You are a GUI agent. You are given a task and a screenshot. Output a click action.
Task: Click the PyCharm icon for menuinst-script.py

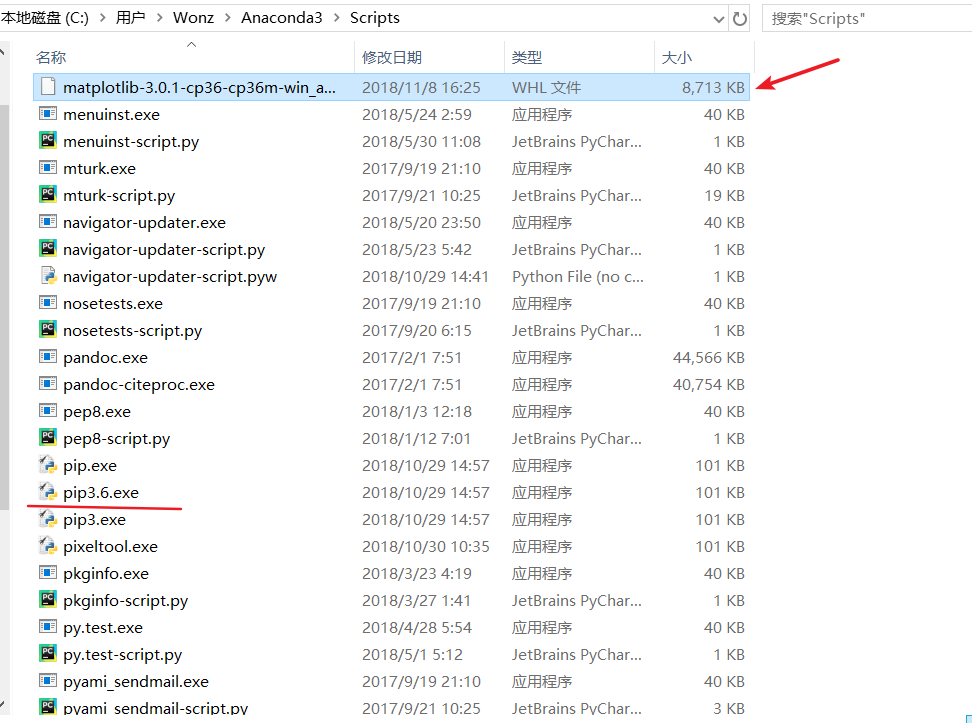(x=48, y=141)
